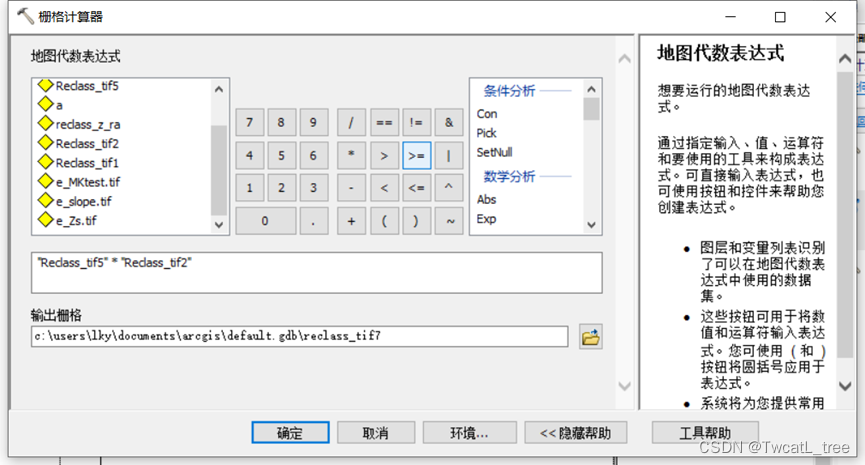Click the browse folder icon for output raster

(590, 336)
